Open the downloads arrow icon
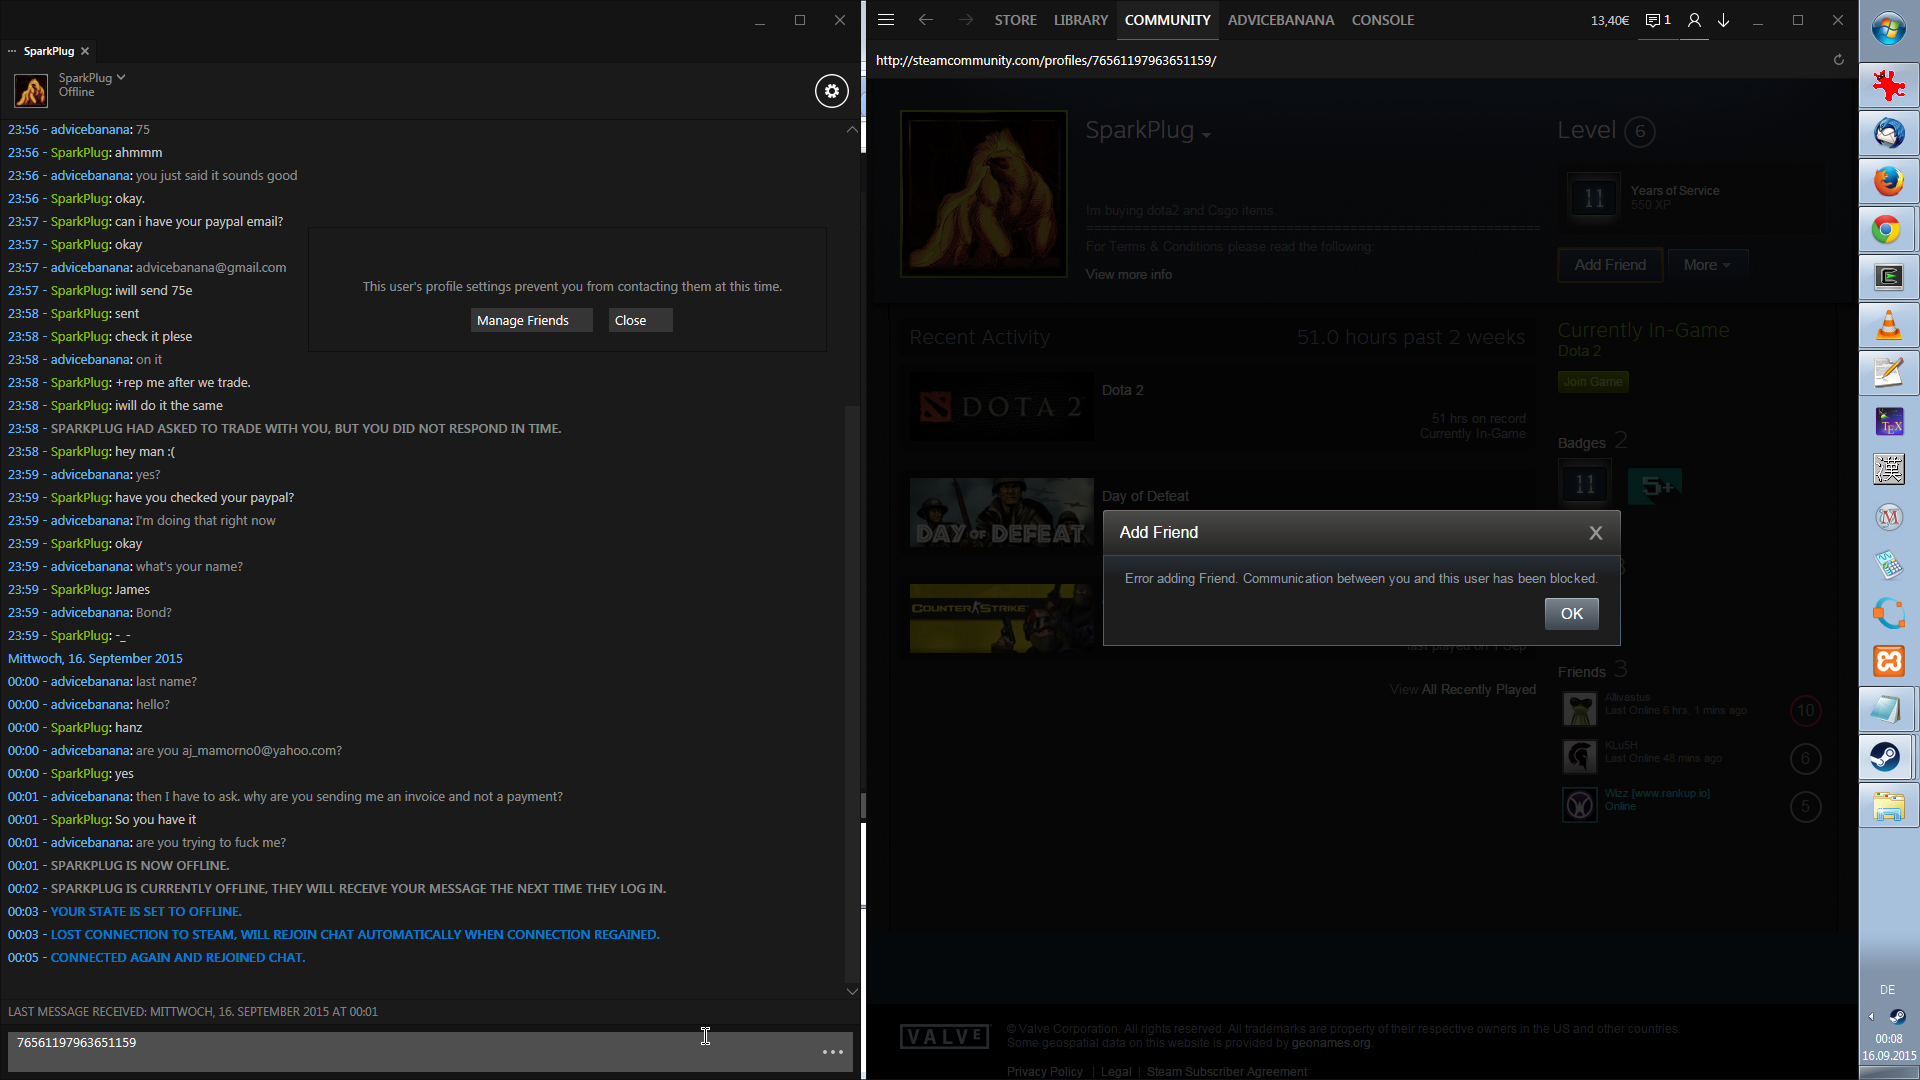1920x1080 pixels. coord(1724,20)
